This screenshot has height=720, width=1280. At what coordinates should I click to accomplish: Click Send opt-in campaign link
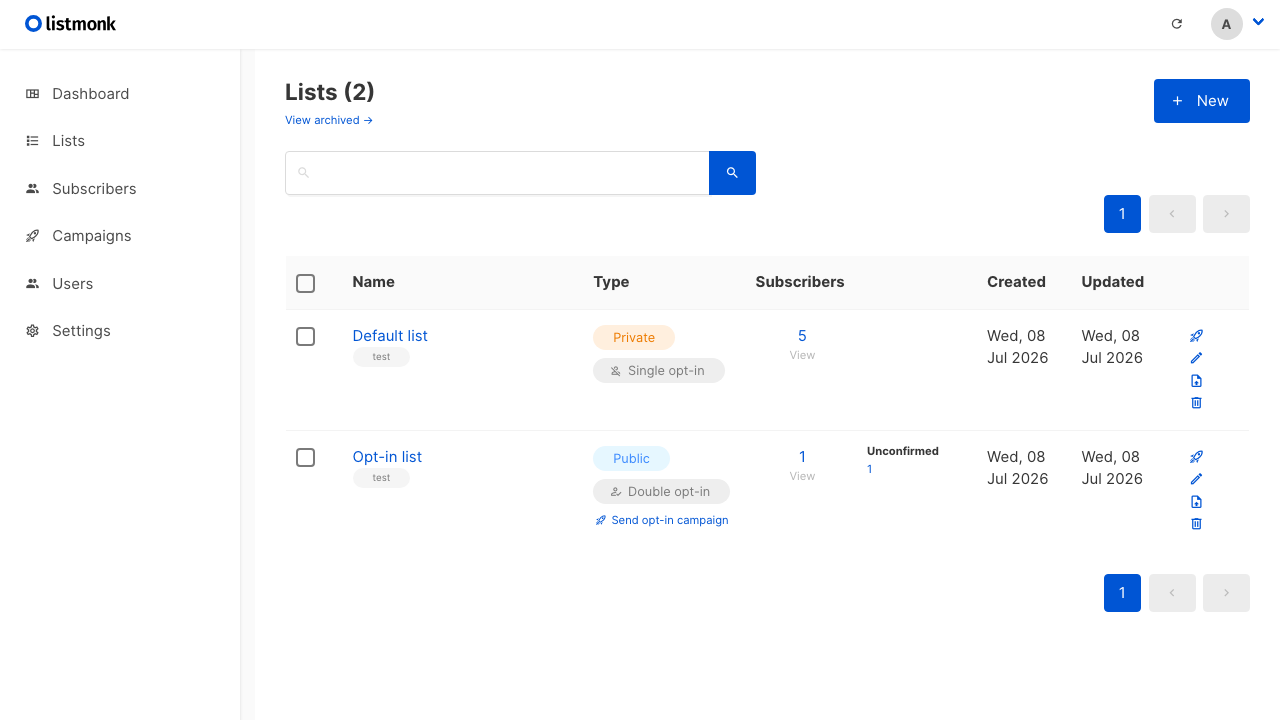pyautogui.click(x=662, y=520)
